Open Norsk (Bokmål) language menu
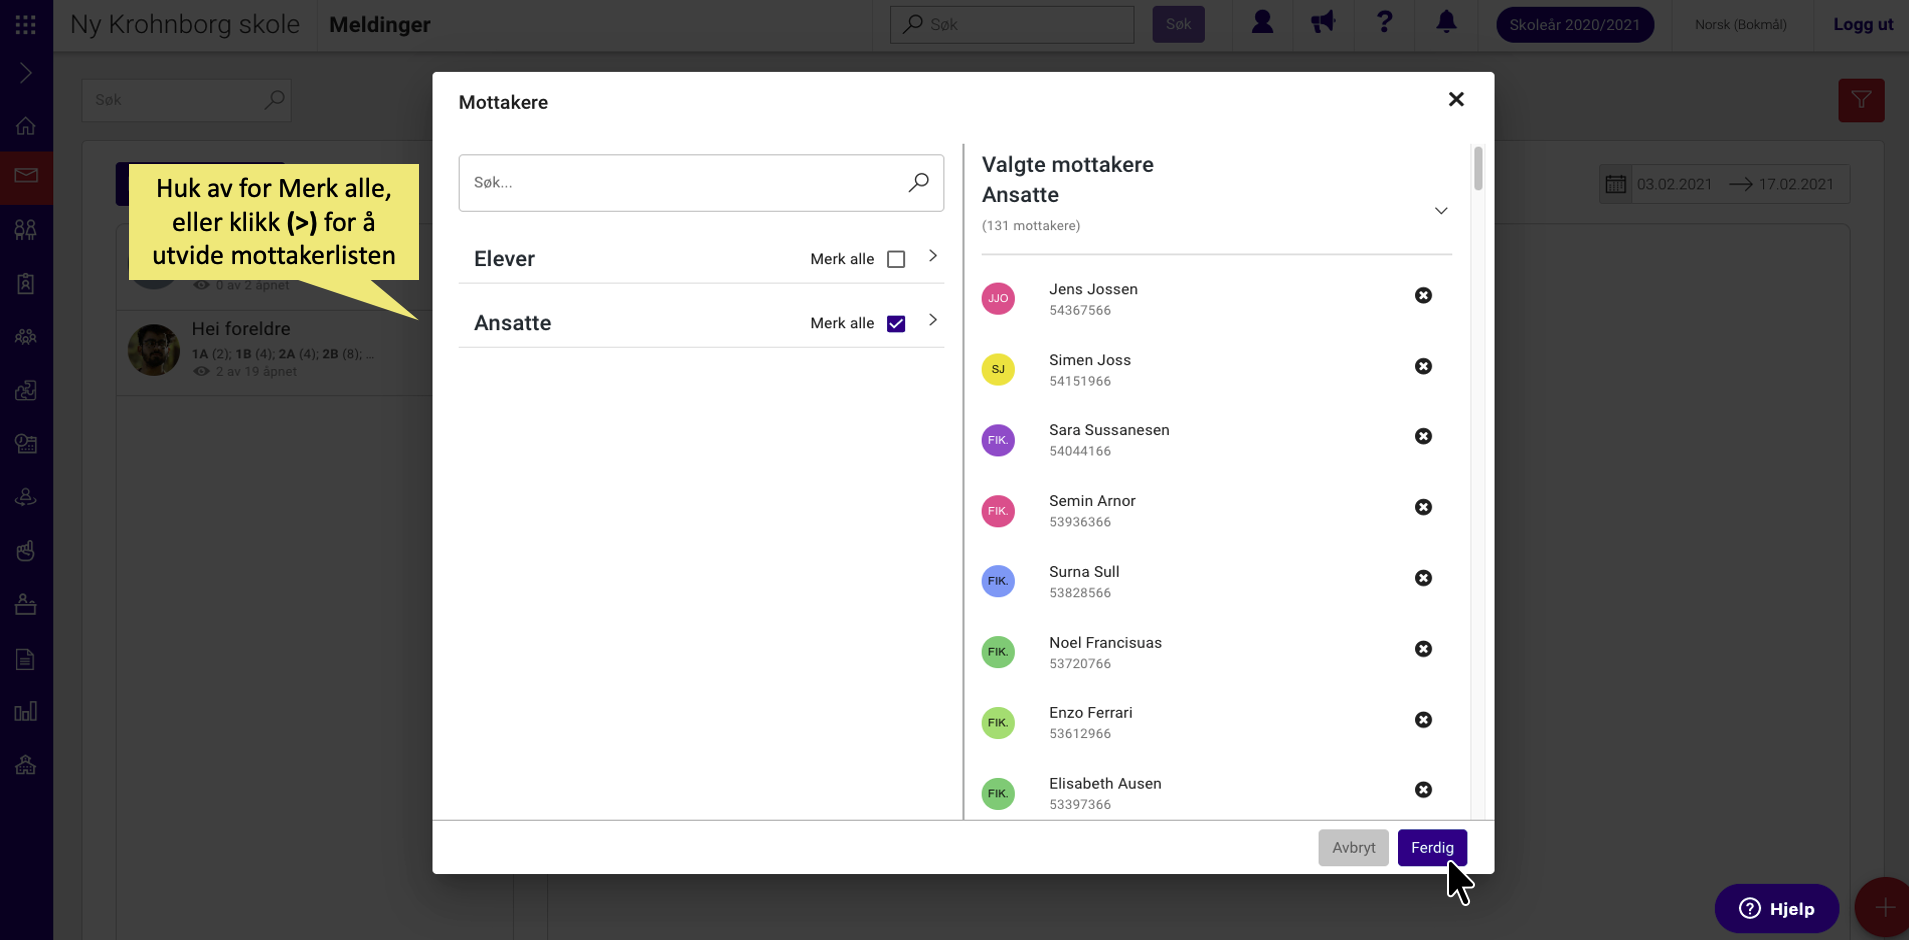This screenshot has width=1909, height=940. click(x=1740, y=24)
